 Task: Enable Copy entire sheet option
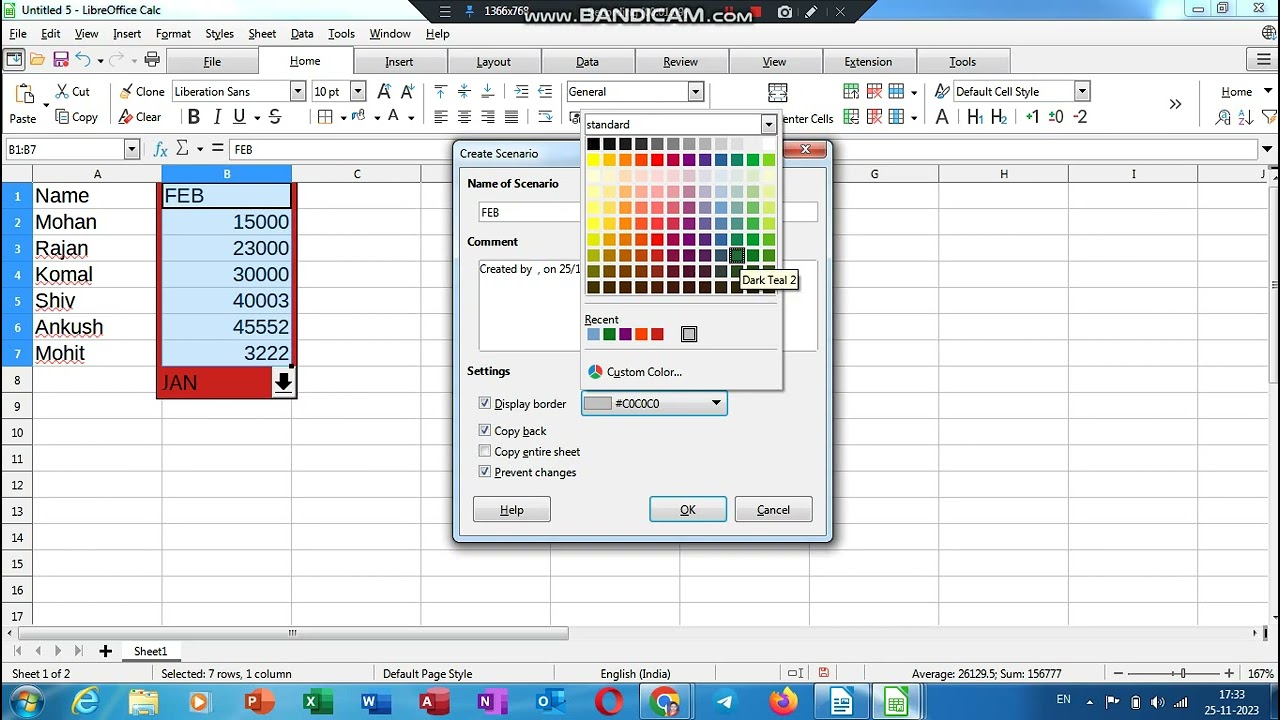tap(485, 451)
